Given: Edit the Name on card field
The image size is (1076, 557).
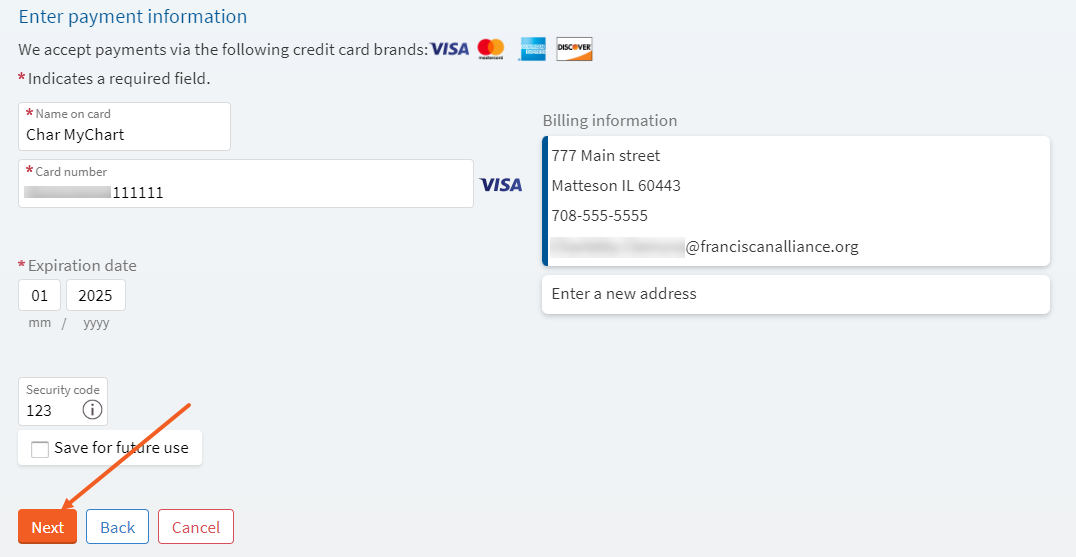Looking at the screenshot, I should coord(124,134).
